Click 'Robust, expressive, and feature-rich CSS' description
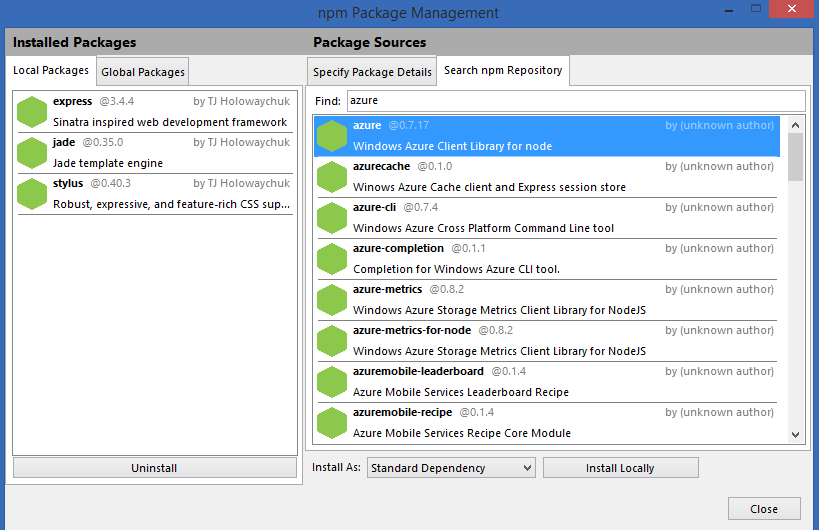Screen dimensions: 819x530 pyautogui.click(x=171, y=204)
